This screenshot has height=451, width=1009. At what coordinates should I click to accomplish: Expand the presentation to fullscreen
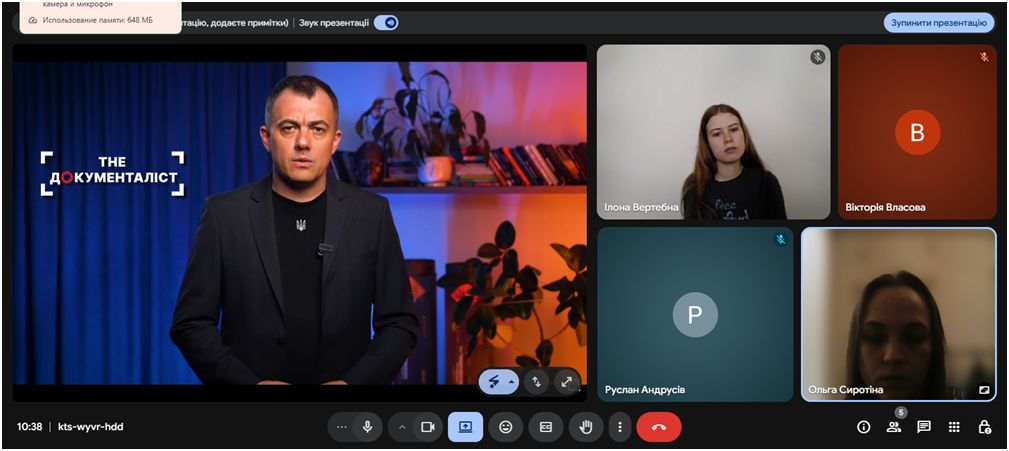[567, 381]
